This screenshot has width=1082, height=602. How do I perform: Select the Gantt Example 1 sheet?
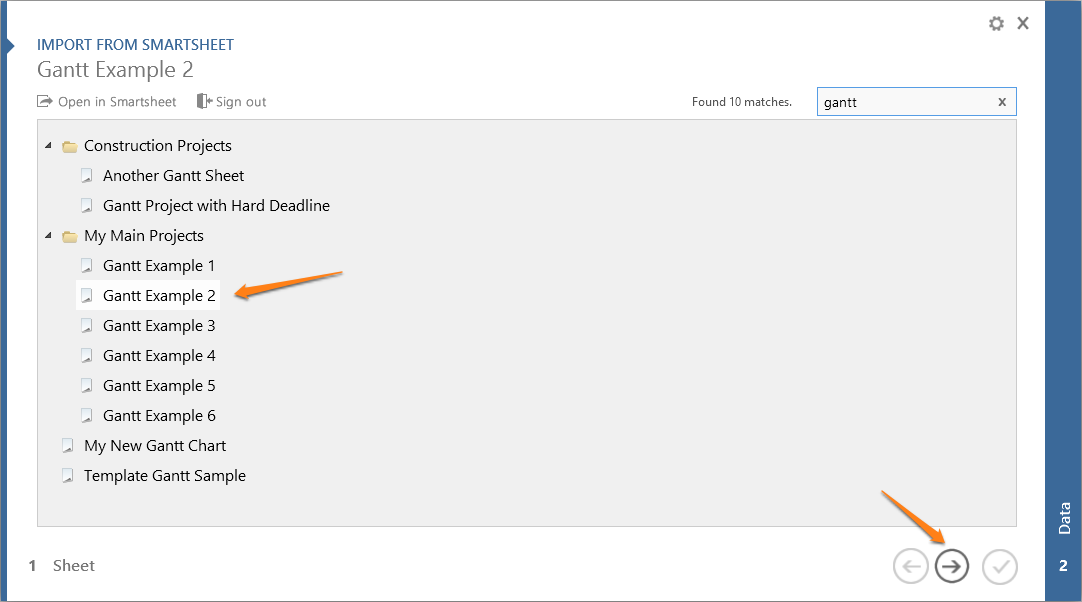[159, 266]
